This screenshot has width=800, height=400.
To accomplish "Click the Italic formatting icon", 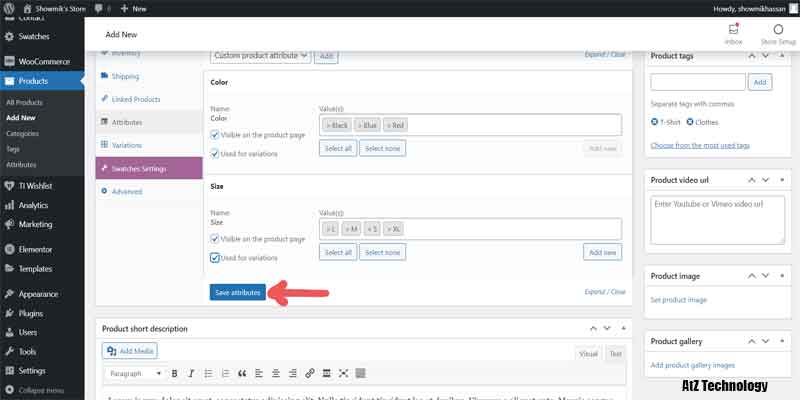I will coord(191,373).
